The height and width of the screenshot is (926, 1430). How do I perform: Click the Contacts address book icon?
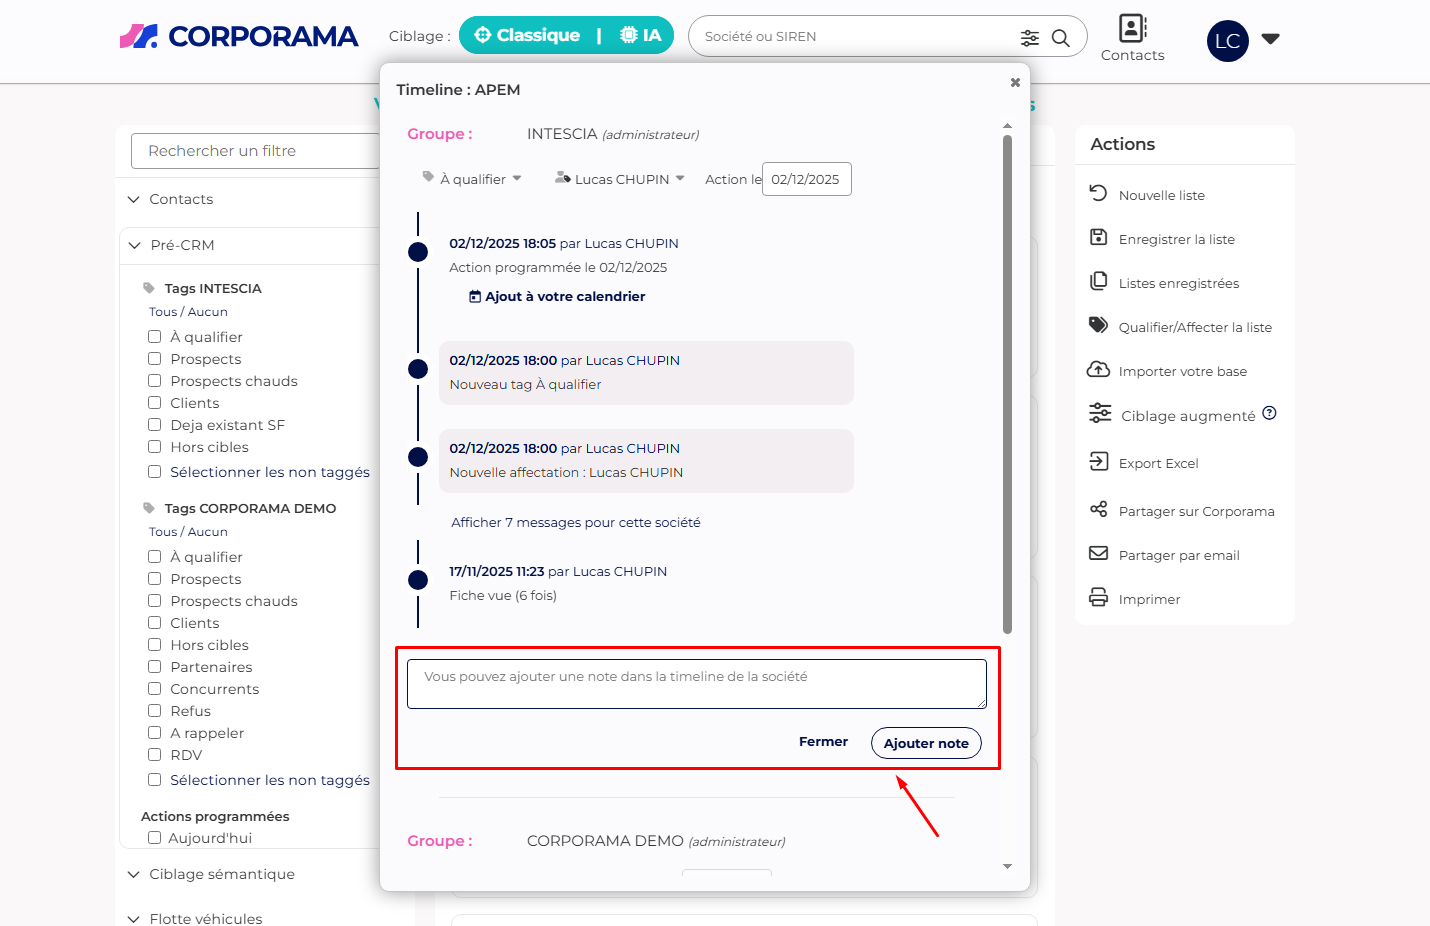1132,28
